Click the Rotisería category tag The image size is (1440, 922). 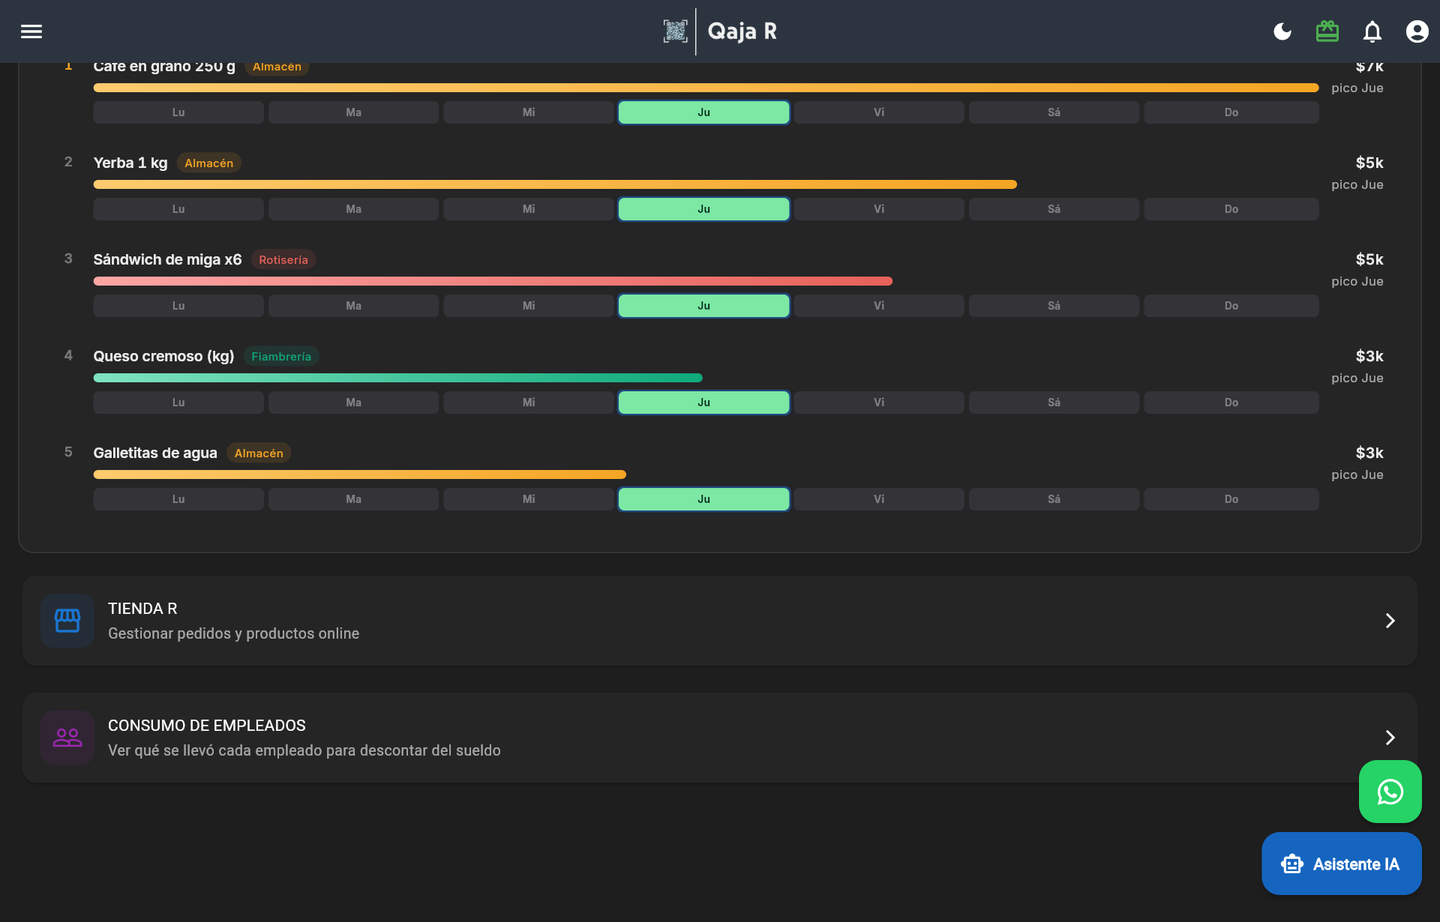[283, 260]
